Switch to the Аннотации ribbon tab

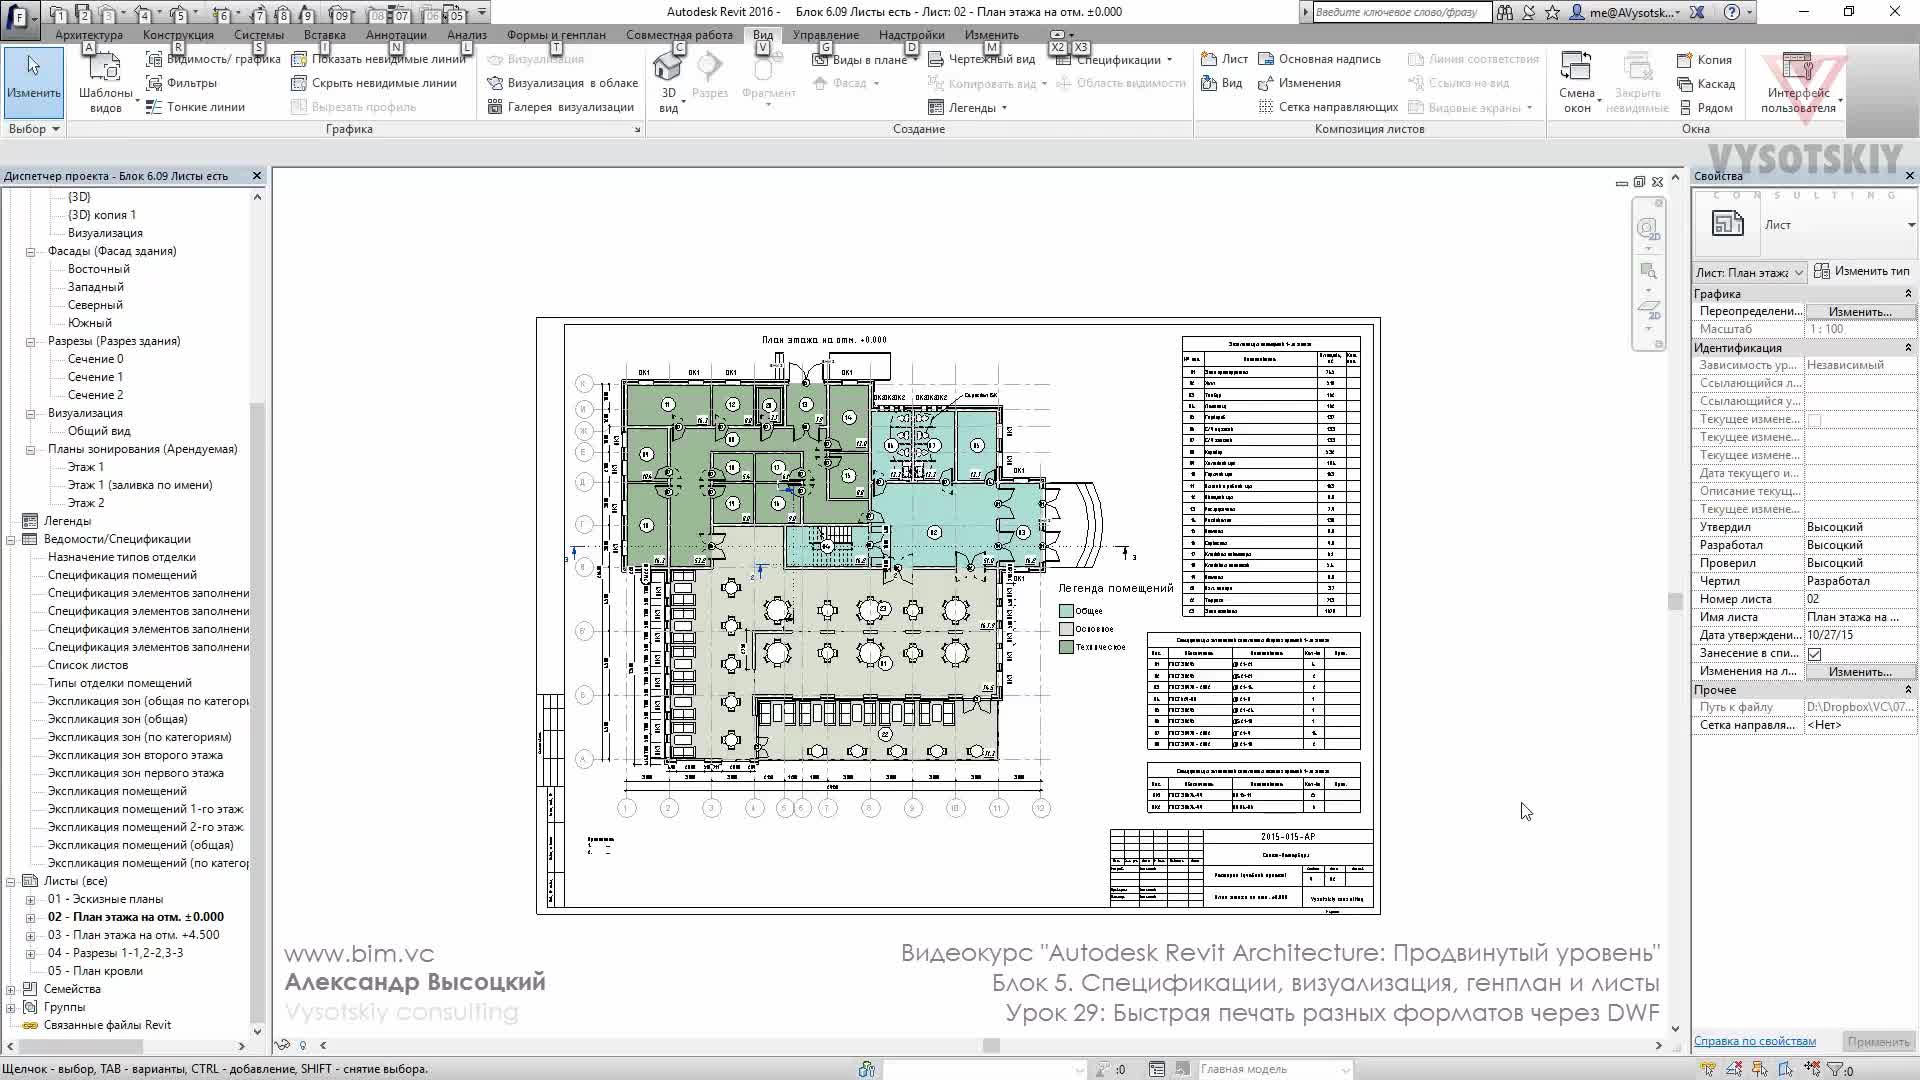(395, 35)
